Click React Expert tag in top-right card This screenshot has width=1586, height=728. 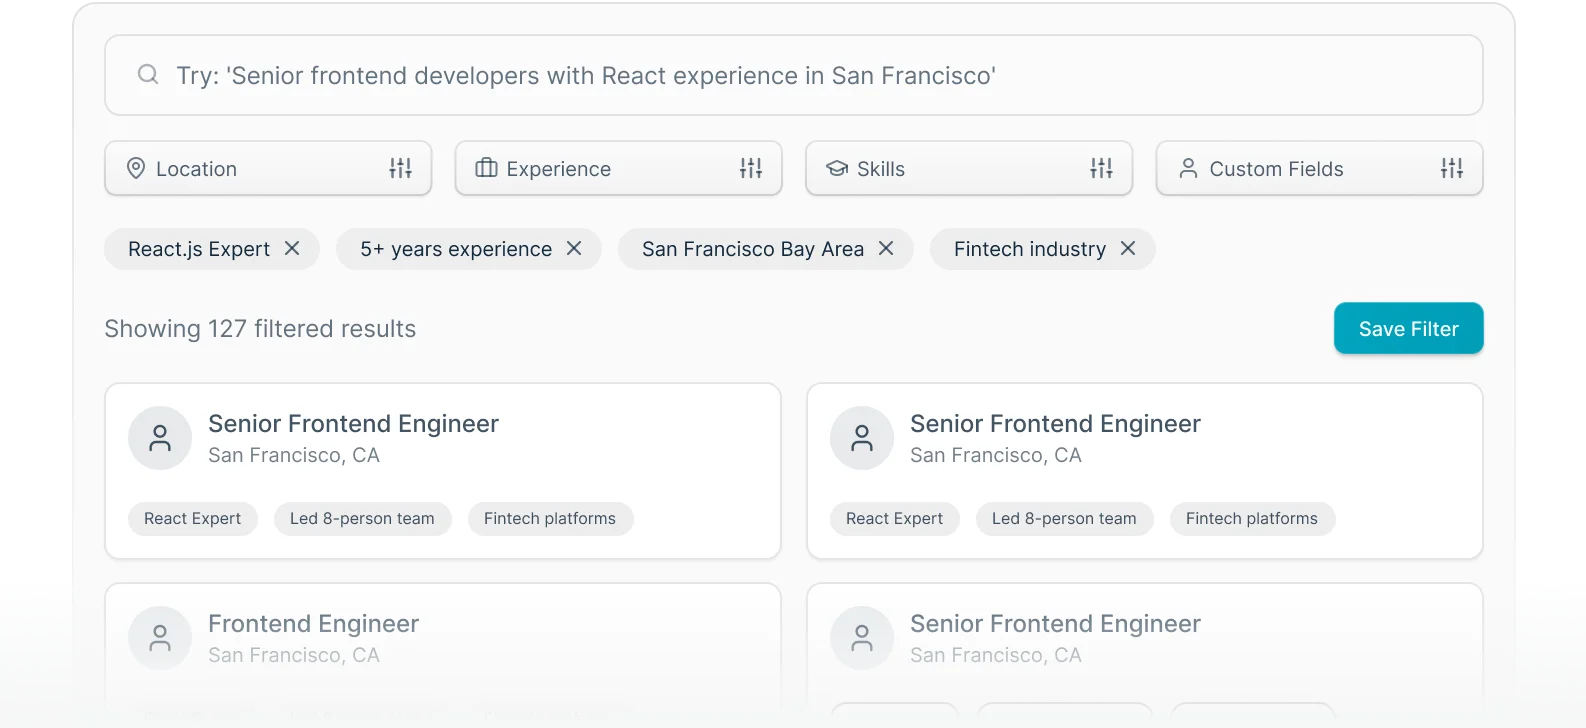point(895,518)
